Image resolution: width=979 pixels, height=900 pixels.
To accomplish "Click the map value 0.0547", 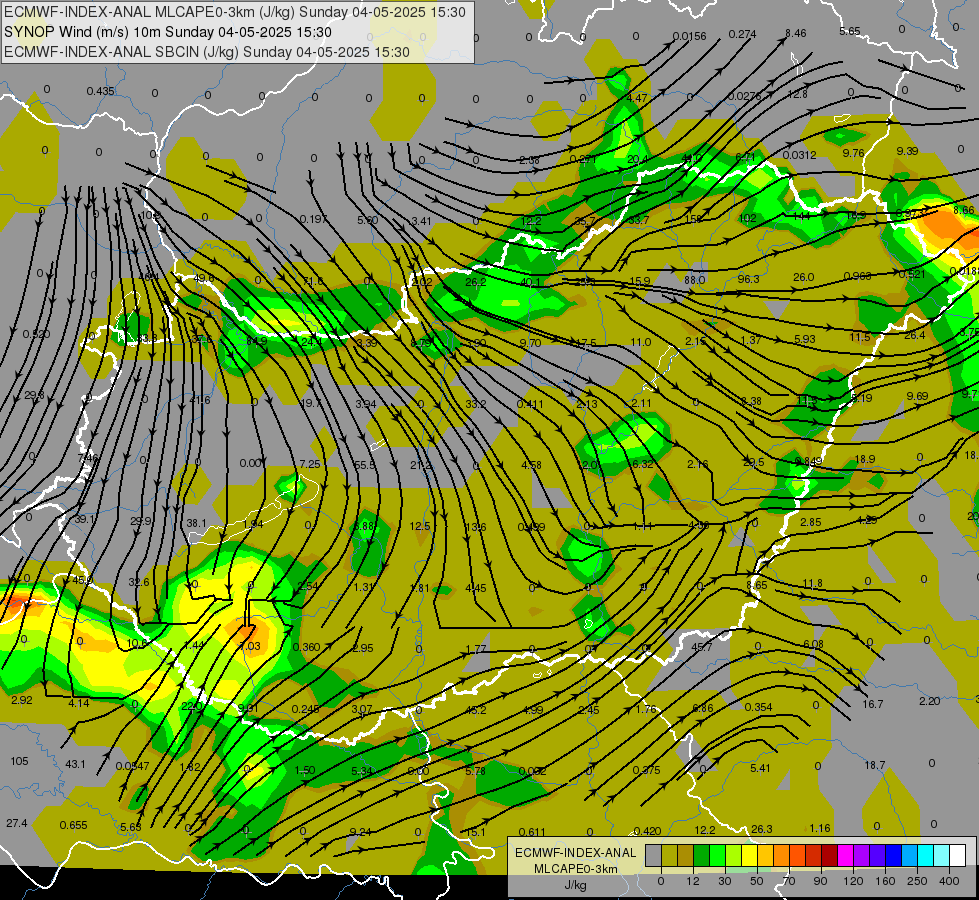I will [132, 766].
